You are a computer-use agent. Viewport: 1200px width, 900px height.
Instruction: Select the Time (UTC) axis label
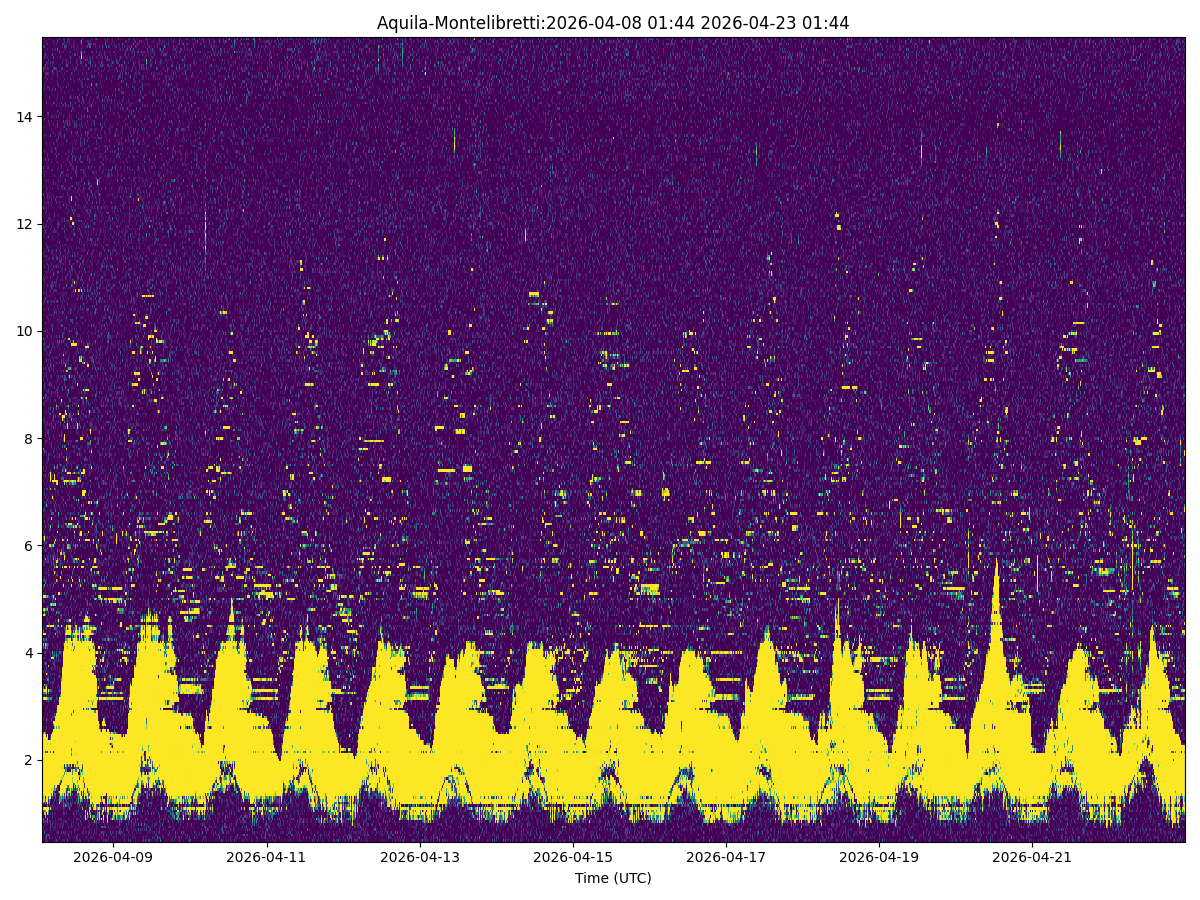(x=613, y=877)
